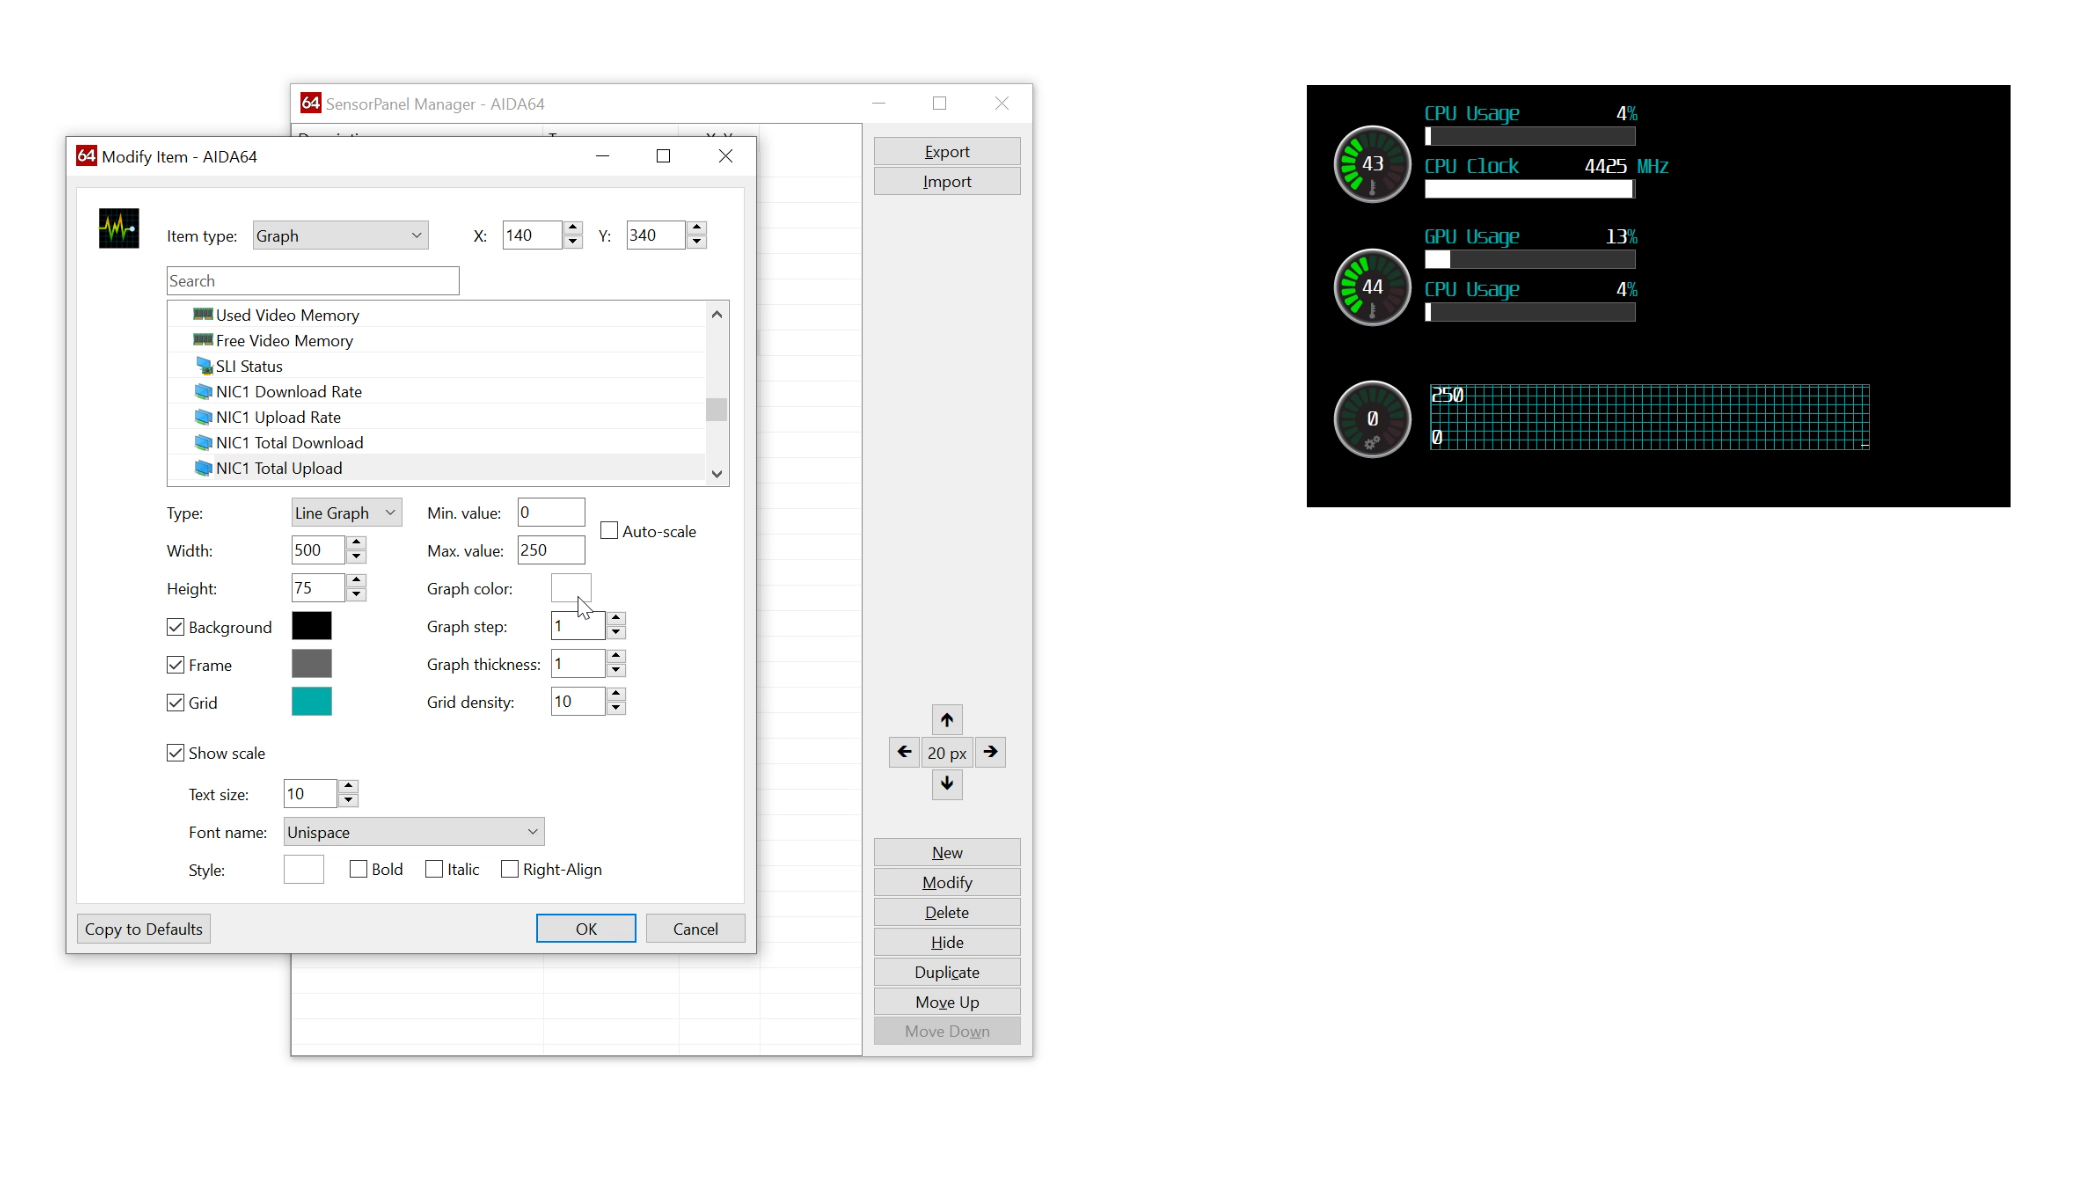Click Cancel in Modify Item dialog
Image resolution: width=2080 pixels, height=1178 pixels.
(x=695, y=929)
